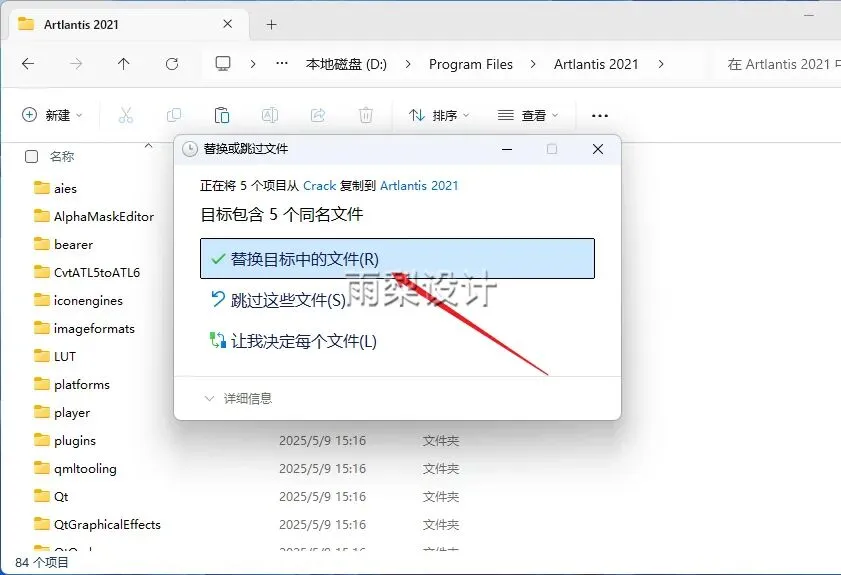Click the date cell of plugins row
The width and height of the screenshot is (841, 575).
(x=322, y=440)
